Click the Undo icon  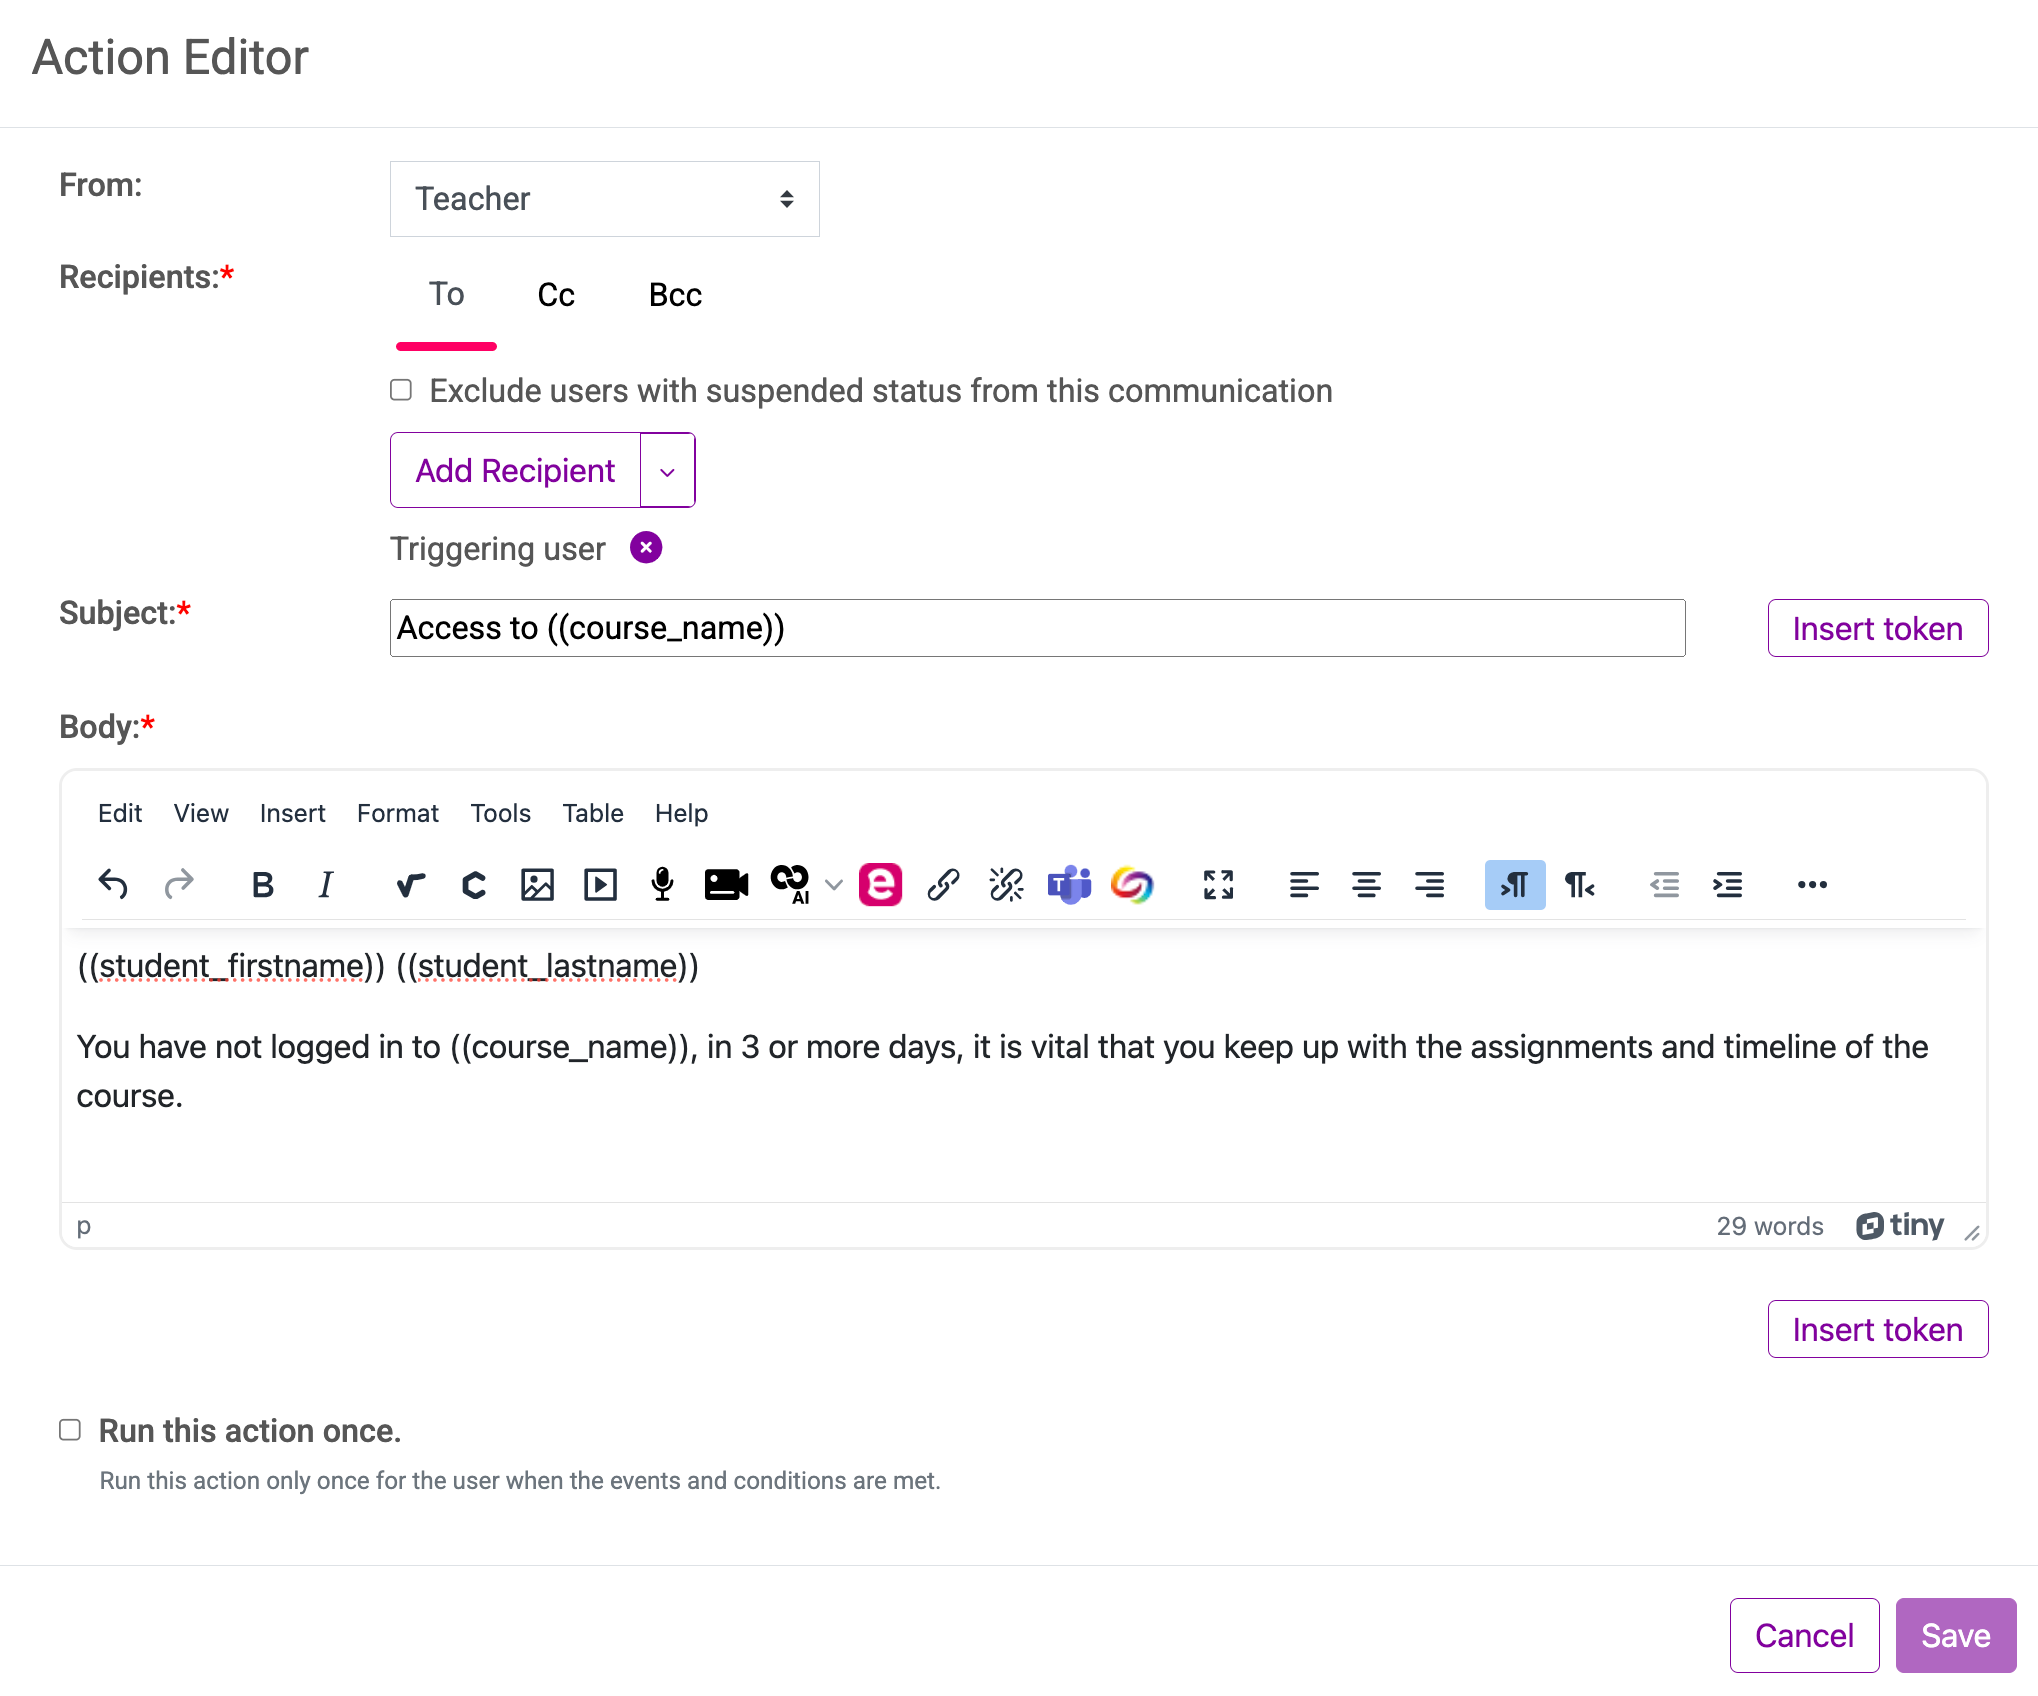click(x=113, y=884)
